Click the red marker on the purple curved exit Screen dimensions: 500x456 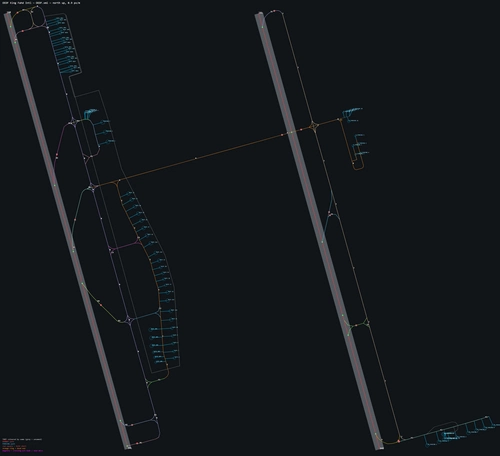[x=57, y=154]
